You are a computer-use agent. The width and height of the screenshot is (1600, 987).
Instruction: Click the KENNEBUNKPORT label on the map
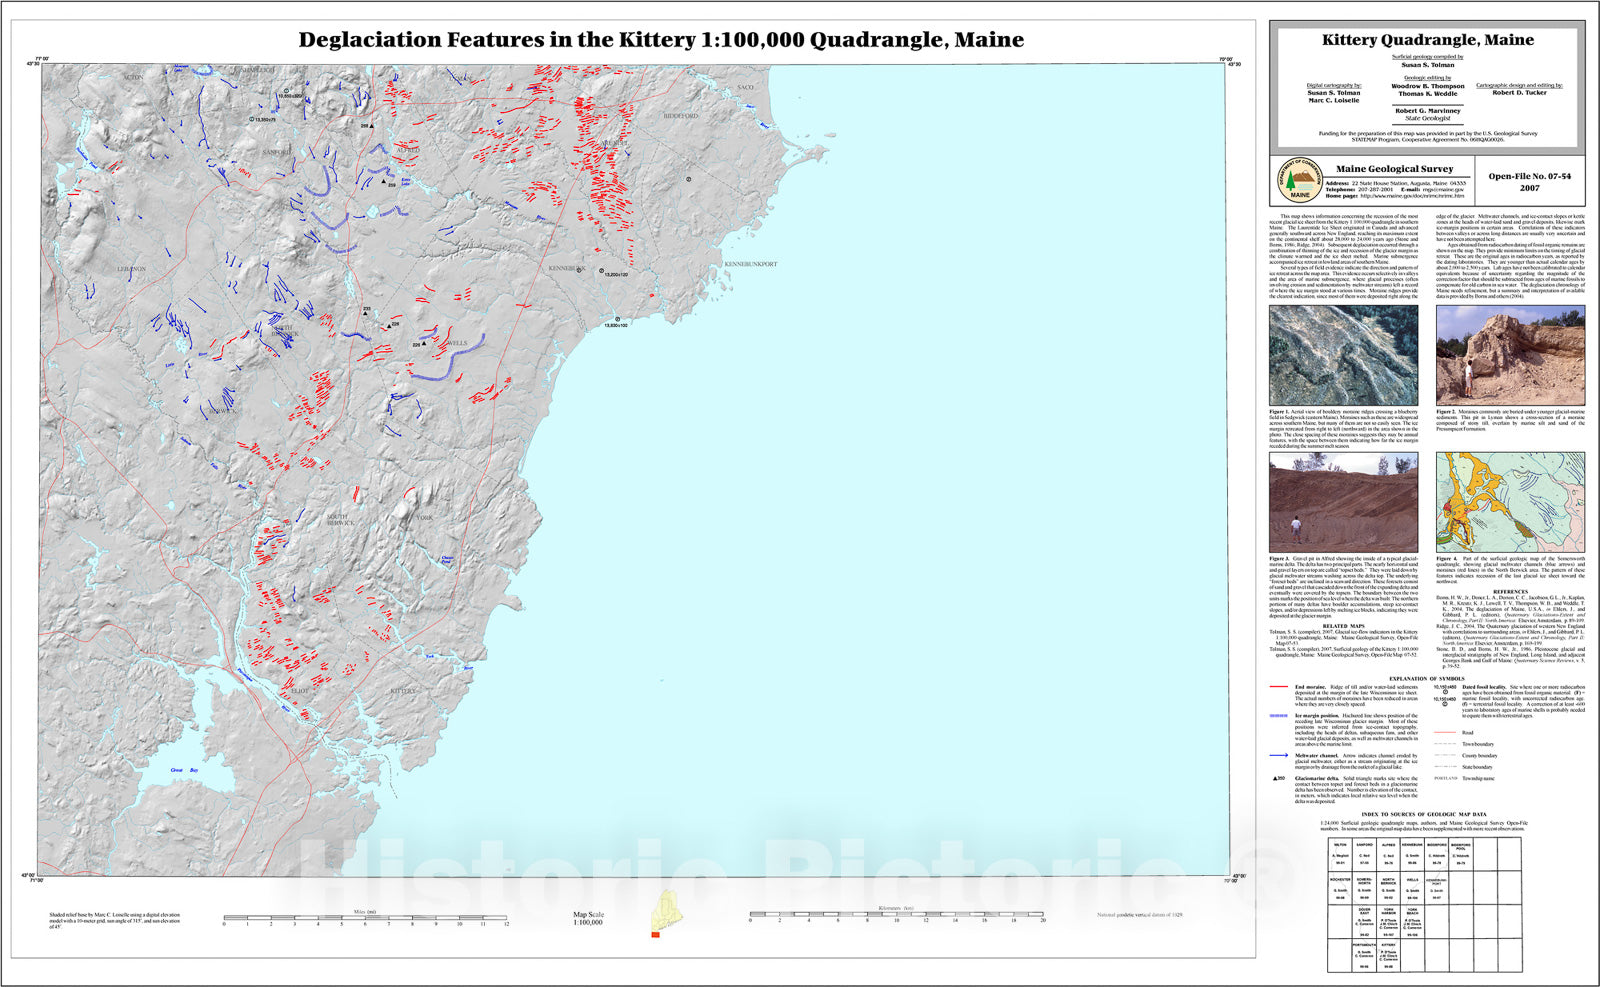(750, 264)
